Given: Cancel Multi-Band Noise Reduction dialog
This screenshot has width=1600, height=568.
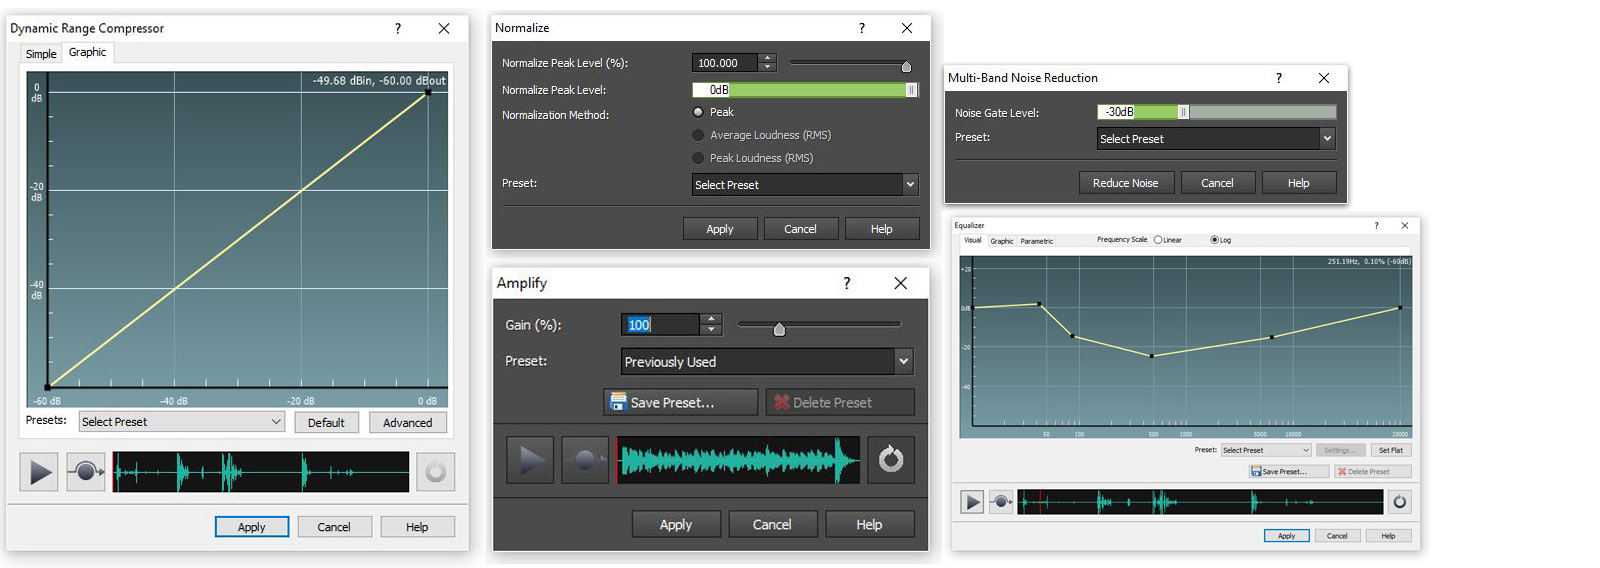Looking at the screenshot, I should [1217, 183].
